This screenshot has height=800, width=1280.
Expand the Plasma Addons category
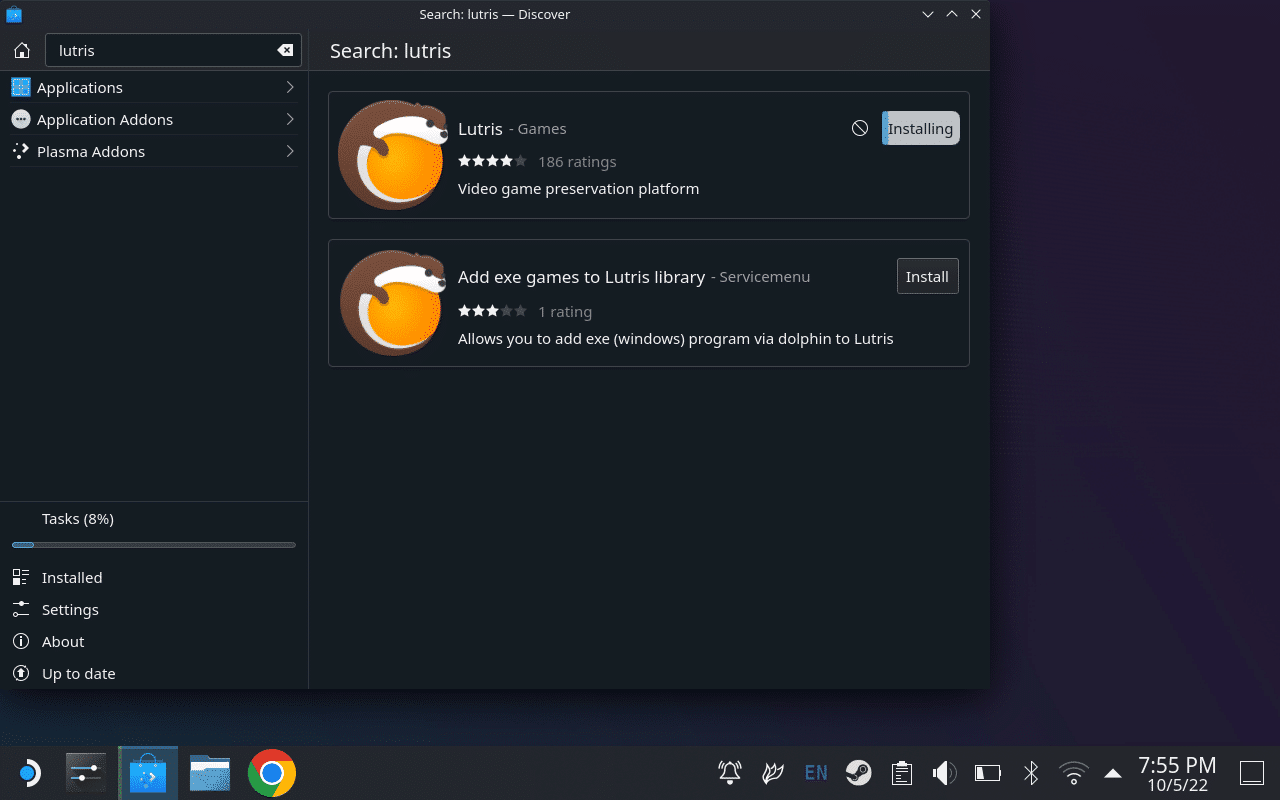[x=154, y=151]
